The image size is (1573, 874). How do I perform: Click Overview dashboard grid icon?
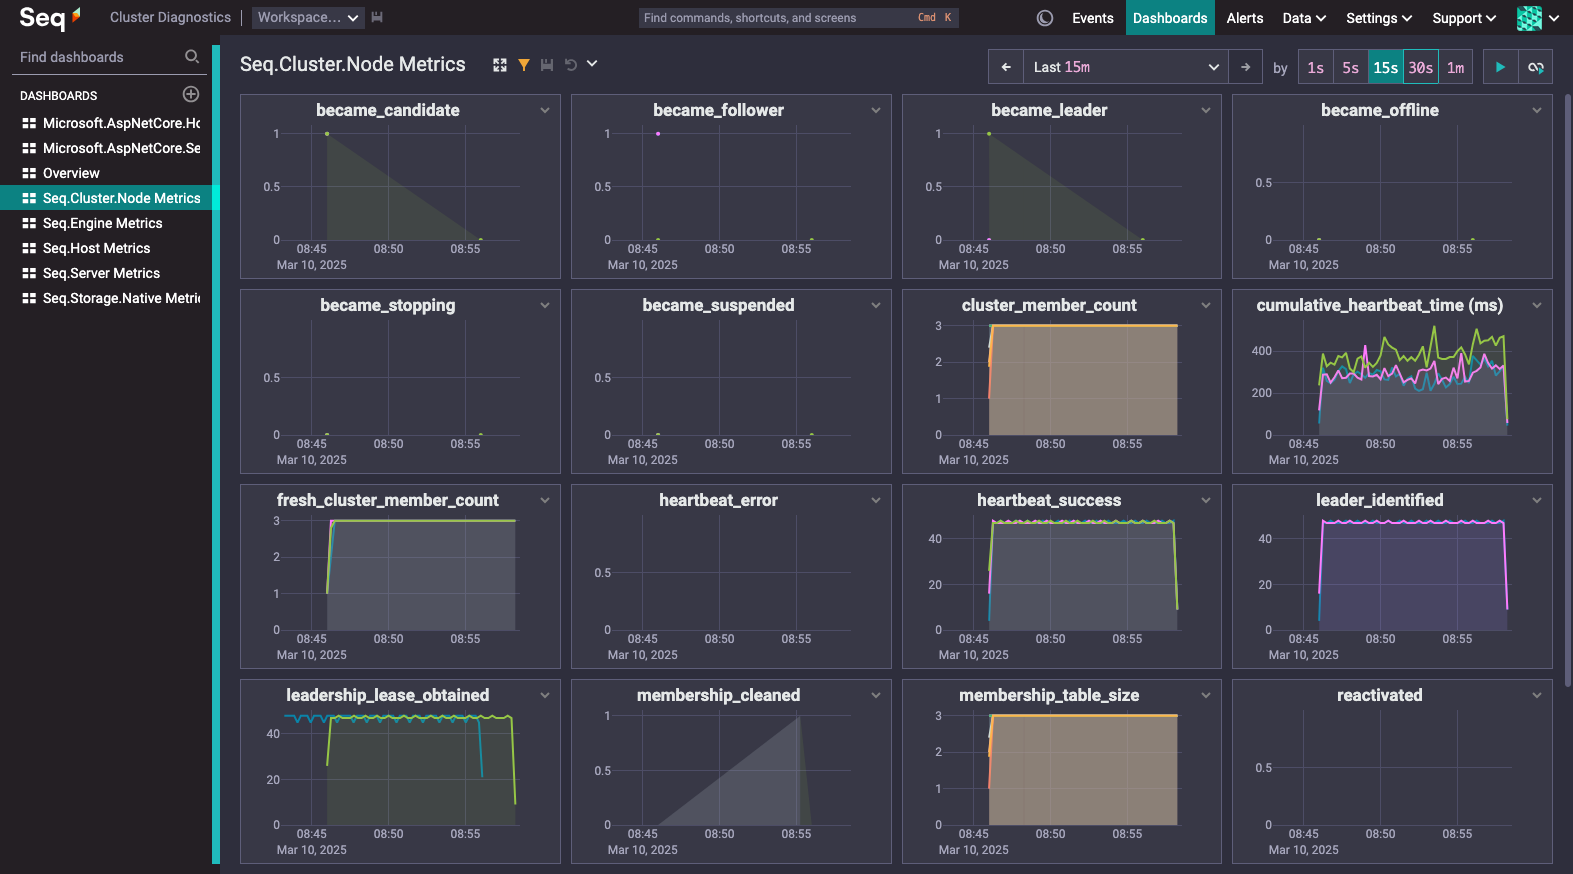click(29, 173)
